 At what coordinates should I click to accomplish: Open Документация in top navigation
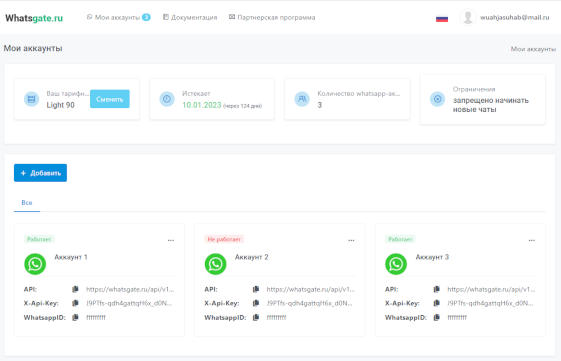point(190,17)
